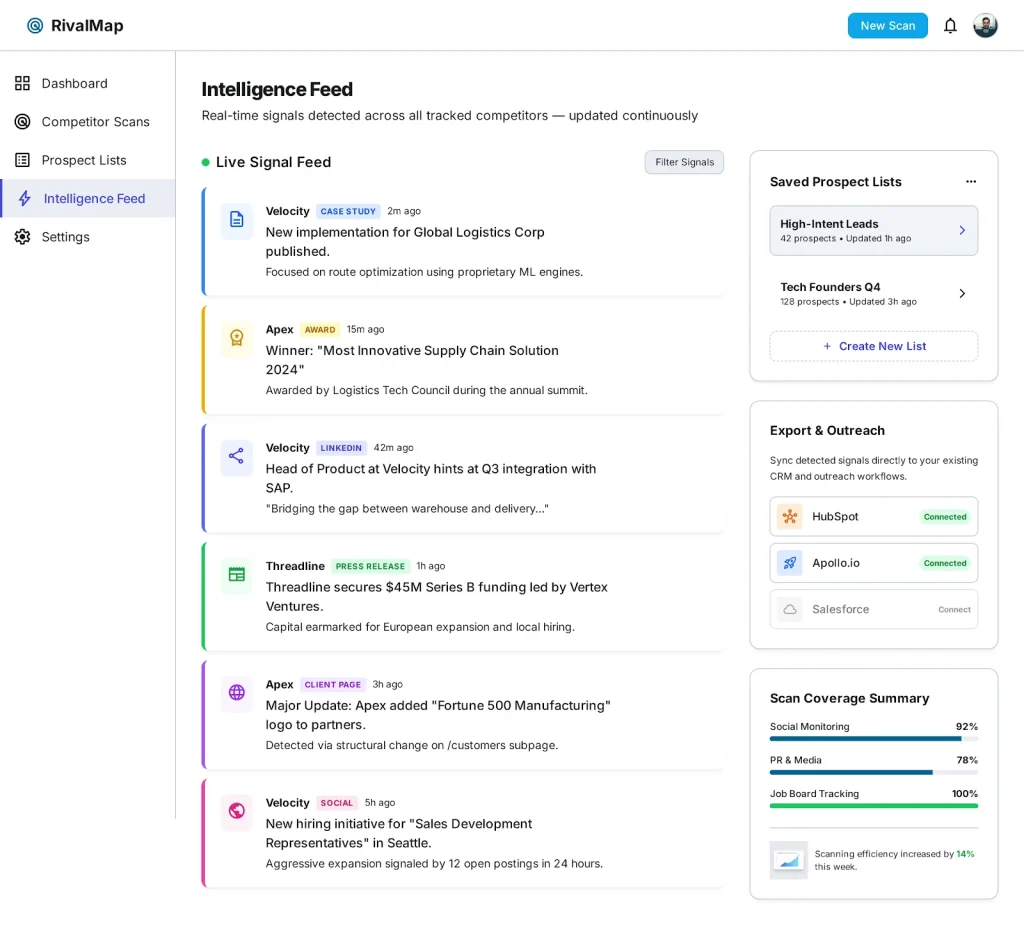The height and width of the screenshot is (925, 1024).
Task: Open the Head of Product SAP integration headline
Action: click(x=430, y=478)
